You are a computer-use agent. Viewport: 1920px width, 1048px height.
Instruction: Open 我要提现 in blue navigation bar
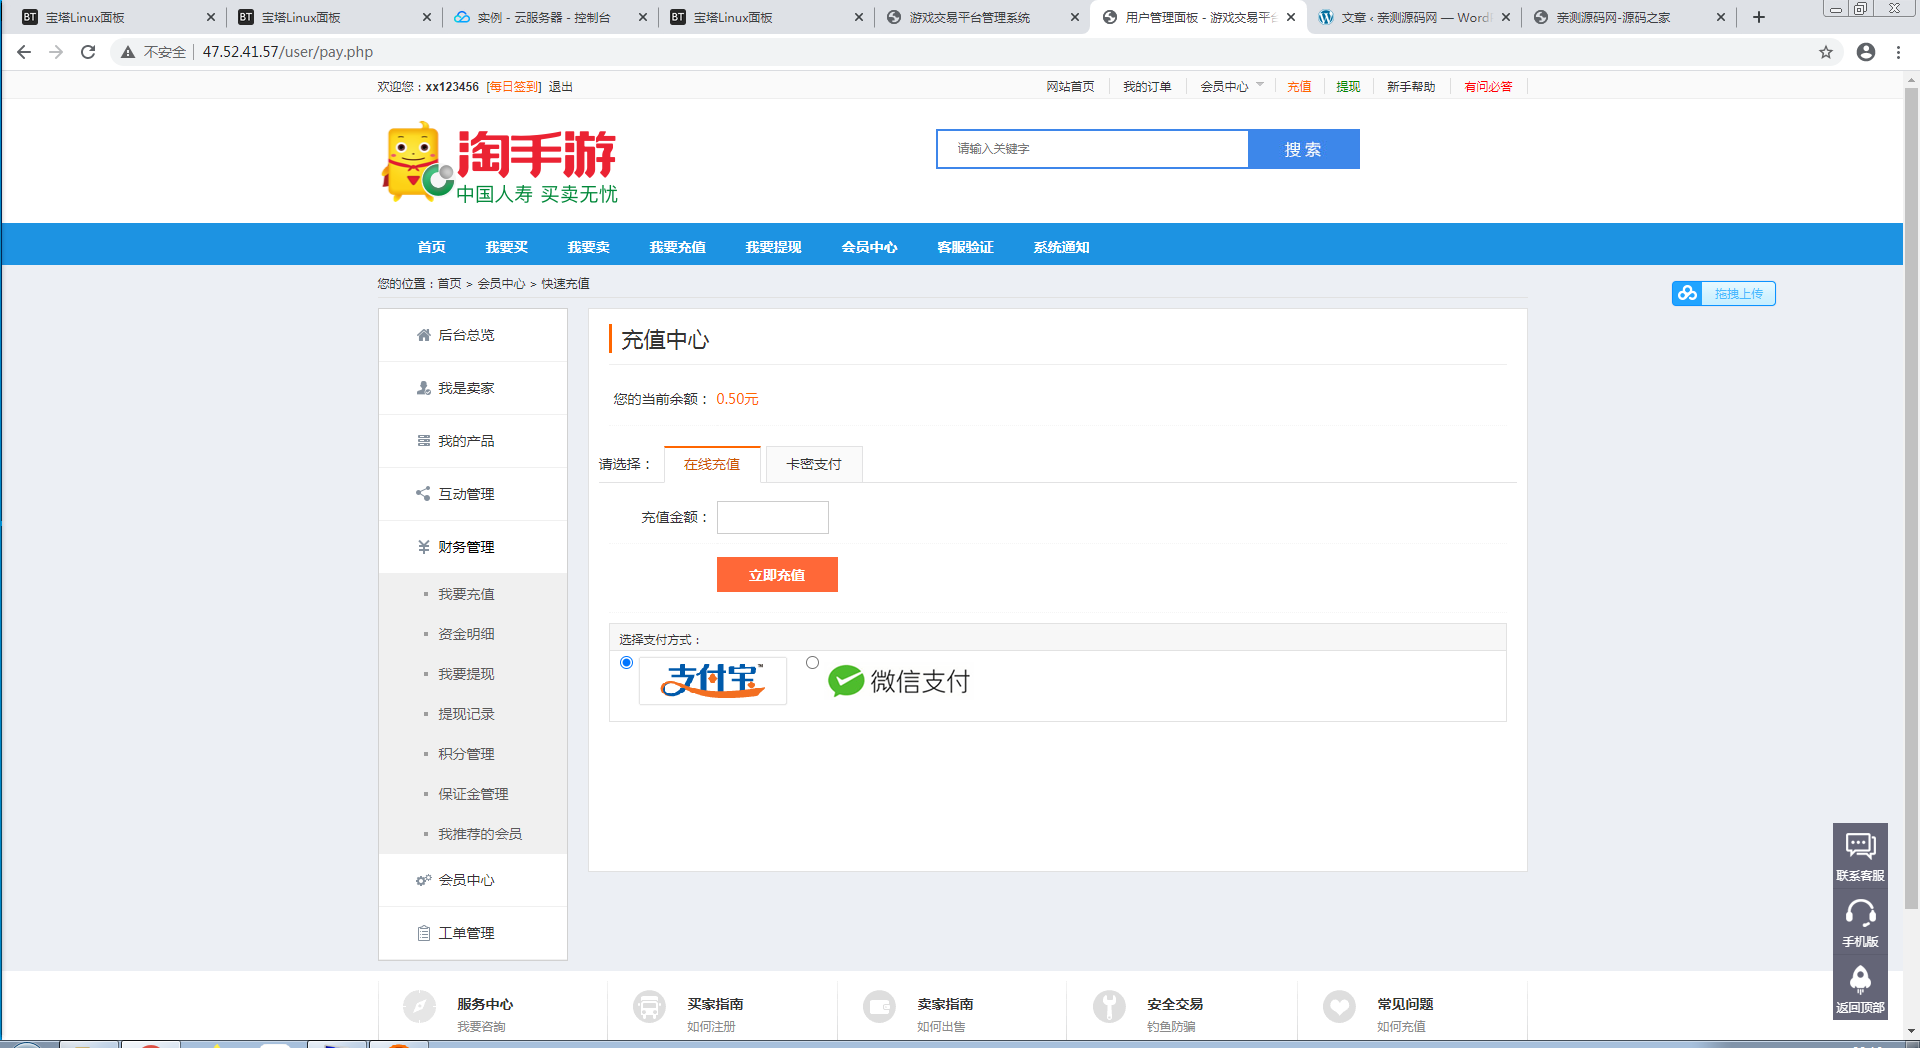[x=774, y=247]
